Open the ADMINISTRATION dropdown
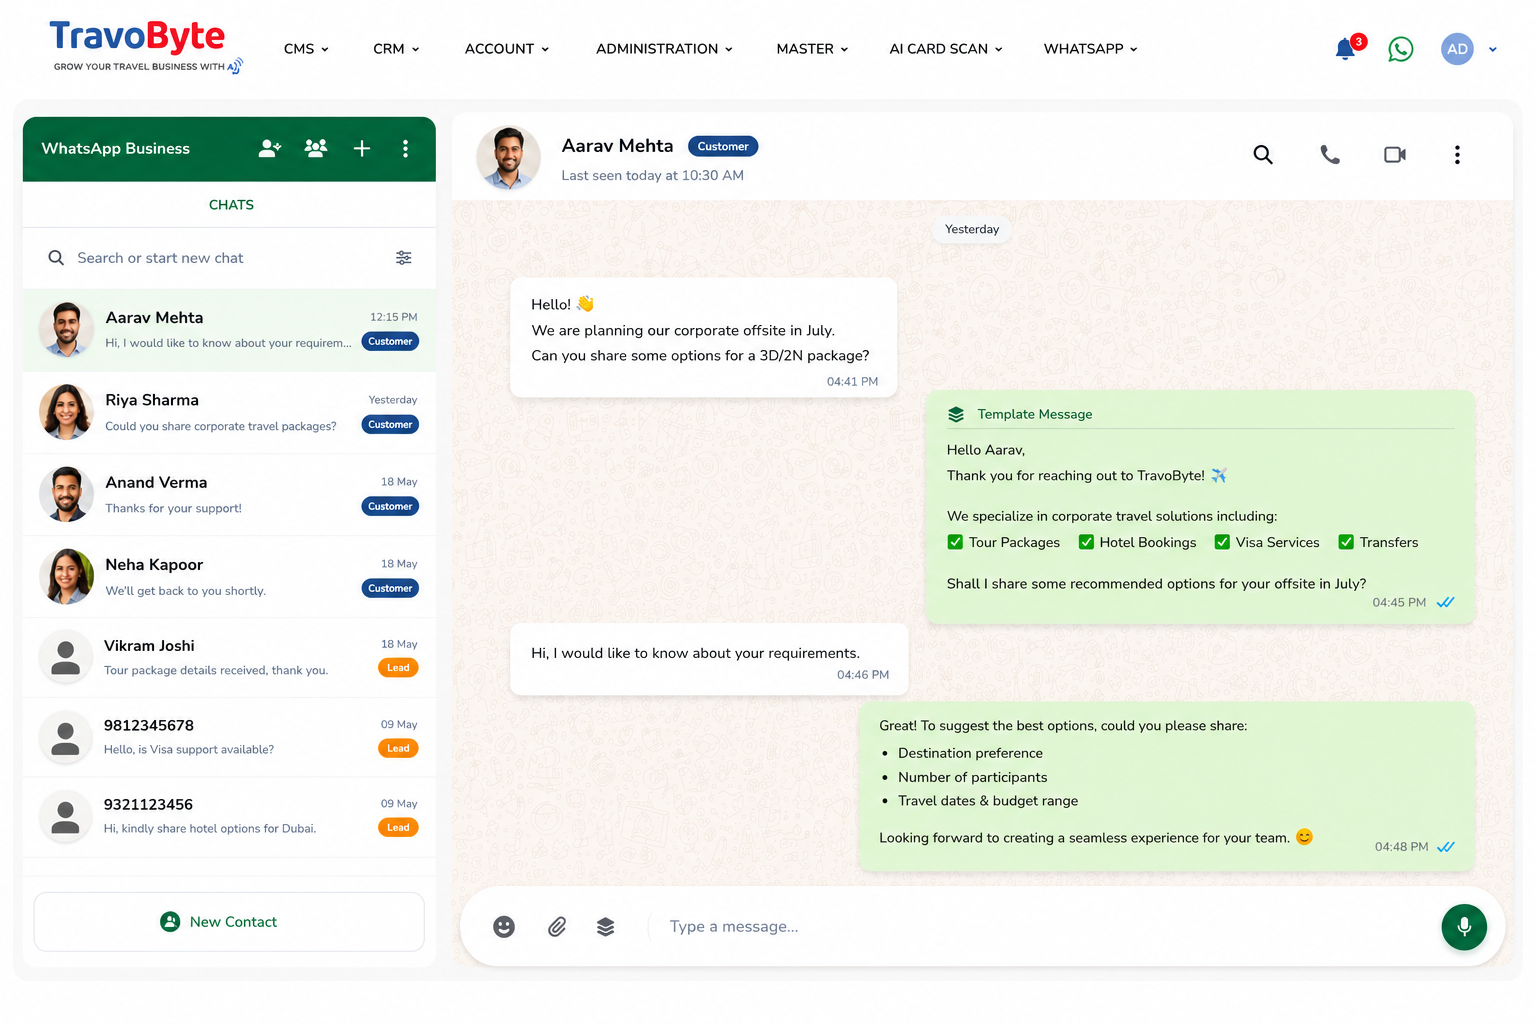Image resolution: width=1536 pixels, height=1024 pixels. [x=664, y=49]
